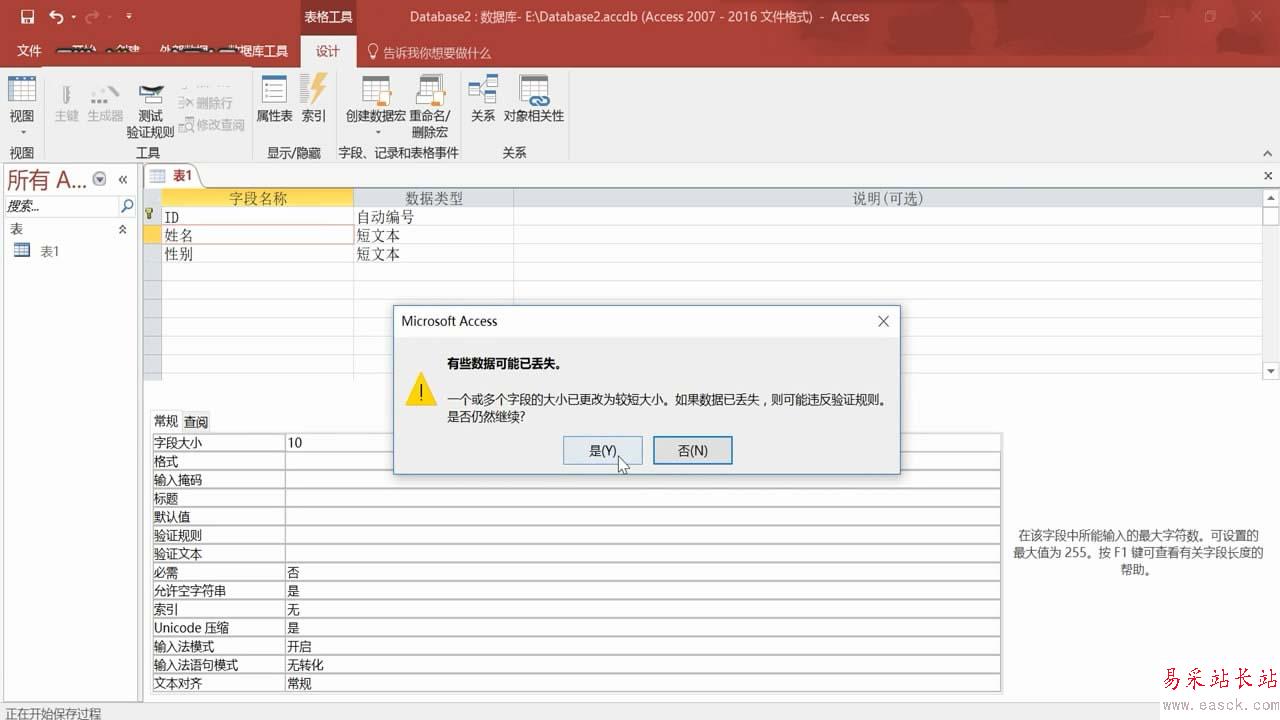Click the 数据类型 column header
1280x720 pixels.
click(434, 198)
